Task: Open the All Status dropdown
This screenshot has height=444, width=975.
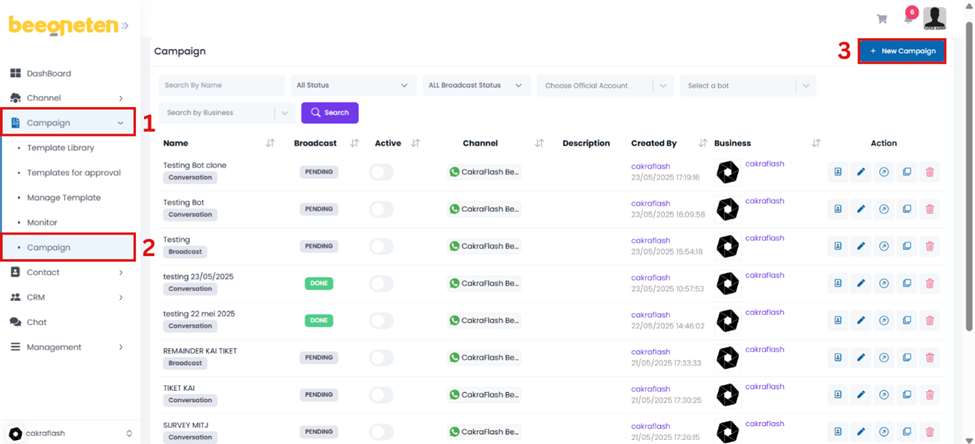Action: (x=352, y=86)
